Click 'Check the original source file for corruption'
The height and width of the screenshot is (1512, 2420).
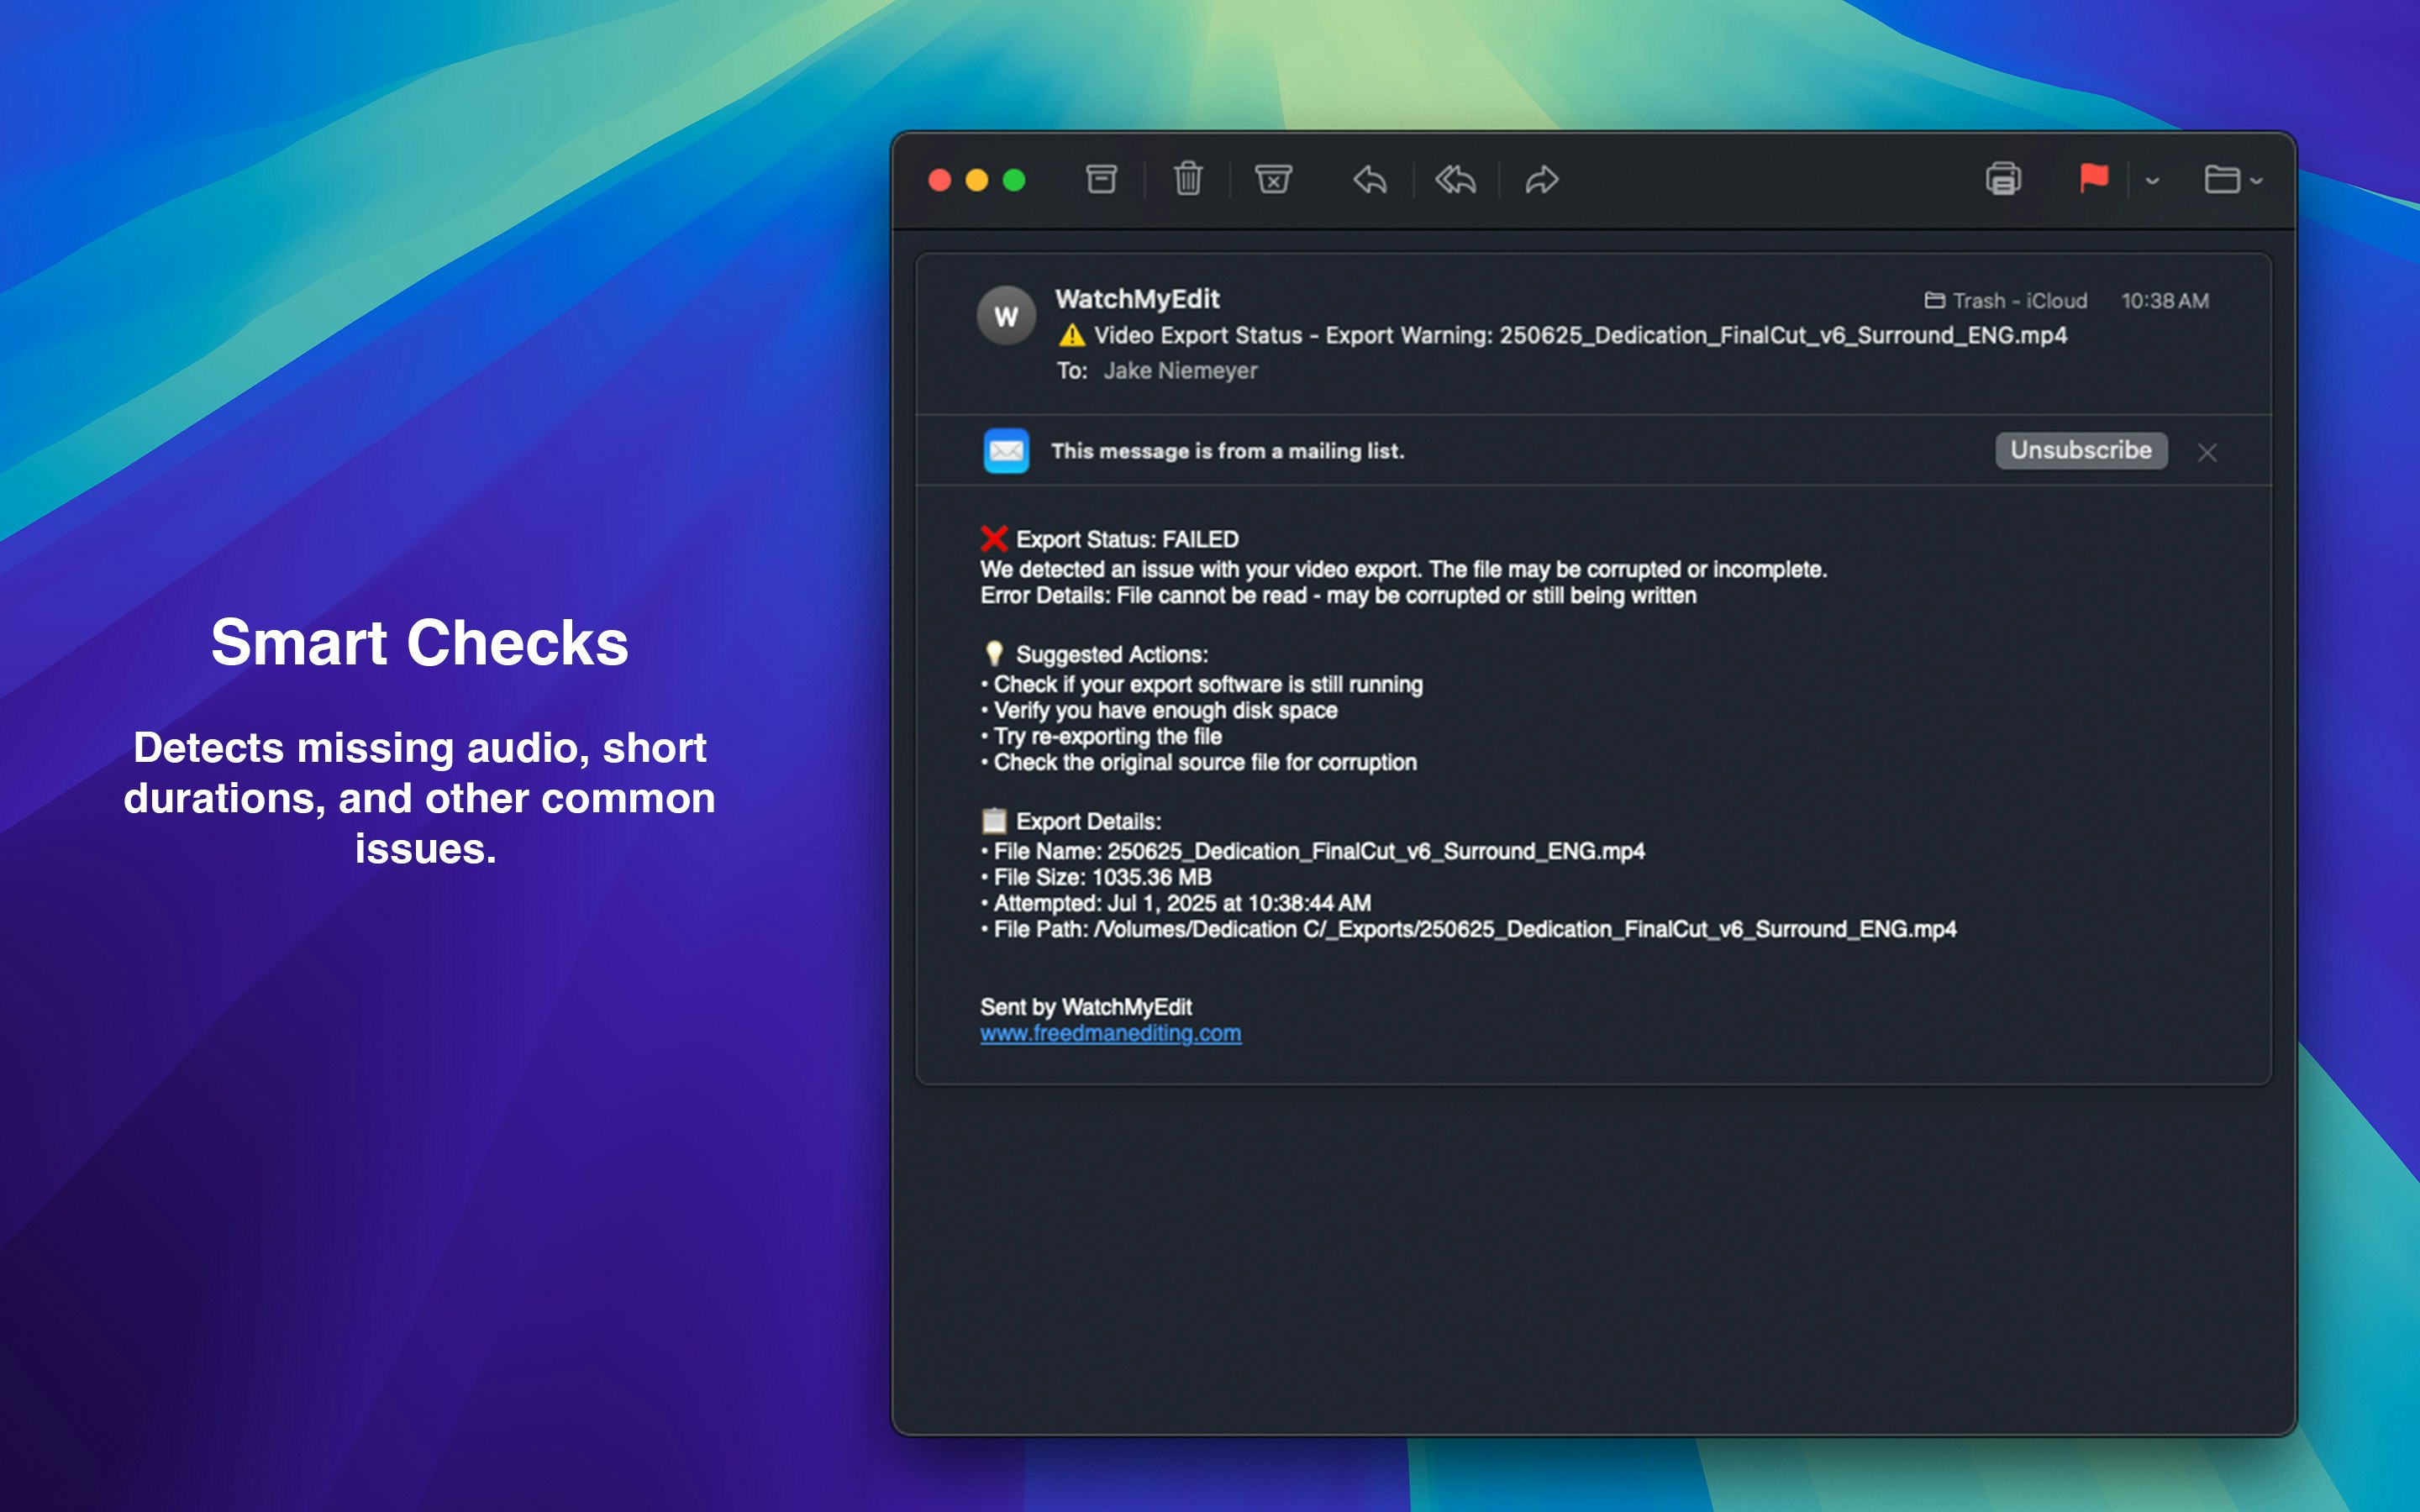(1198, 763)
